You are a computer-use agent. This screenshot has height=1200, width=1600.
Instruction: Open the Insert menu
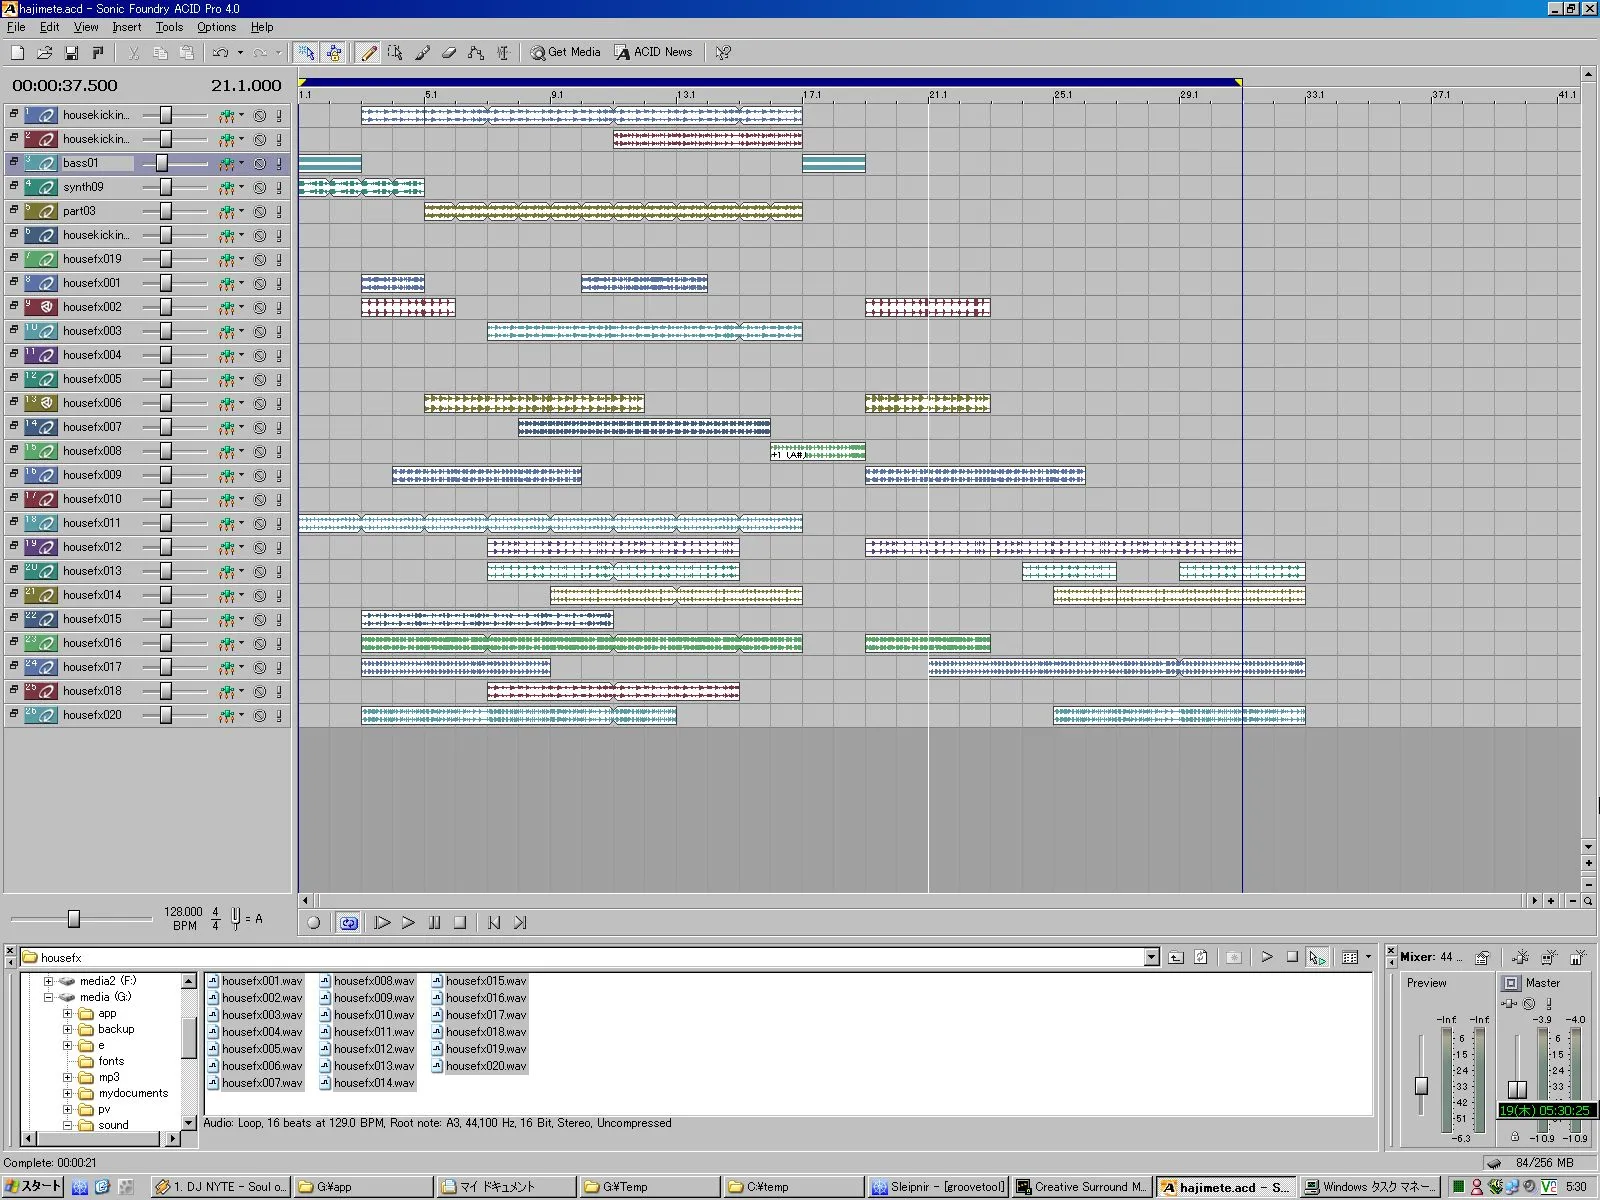coord(126,27)
